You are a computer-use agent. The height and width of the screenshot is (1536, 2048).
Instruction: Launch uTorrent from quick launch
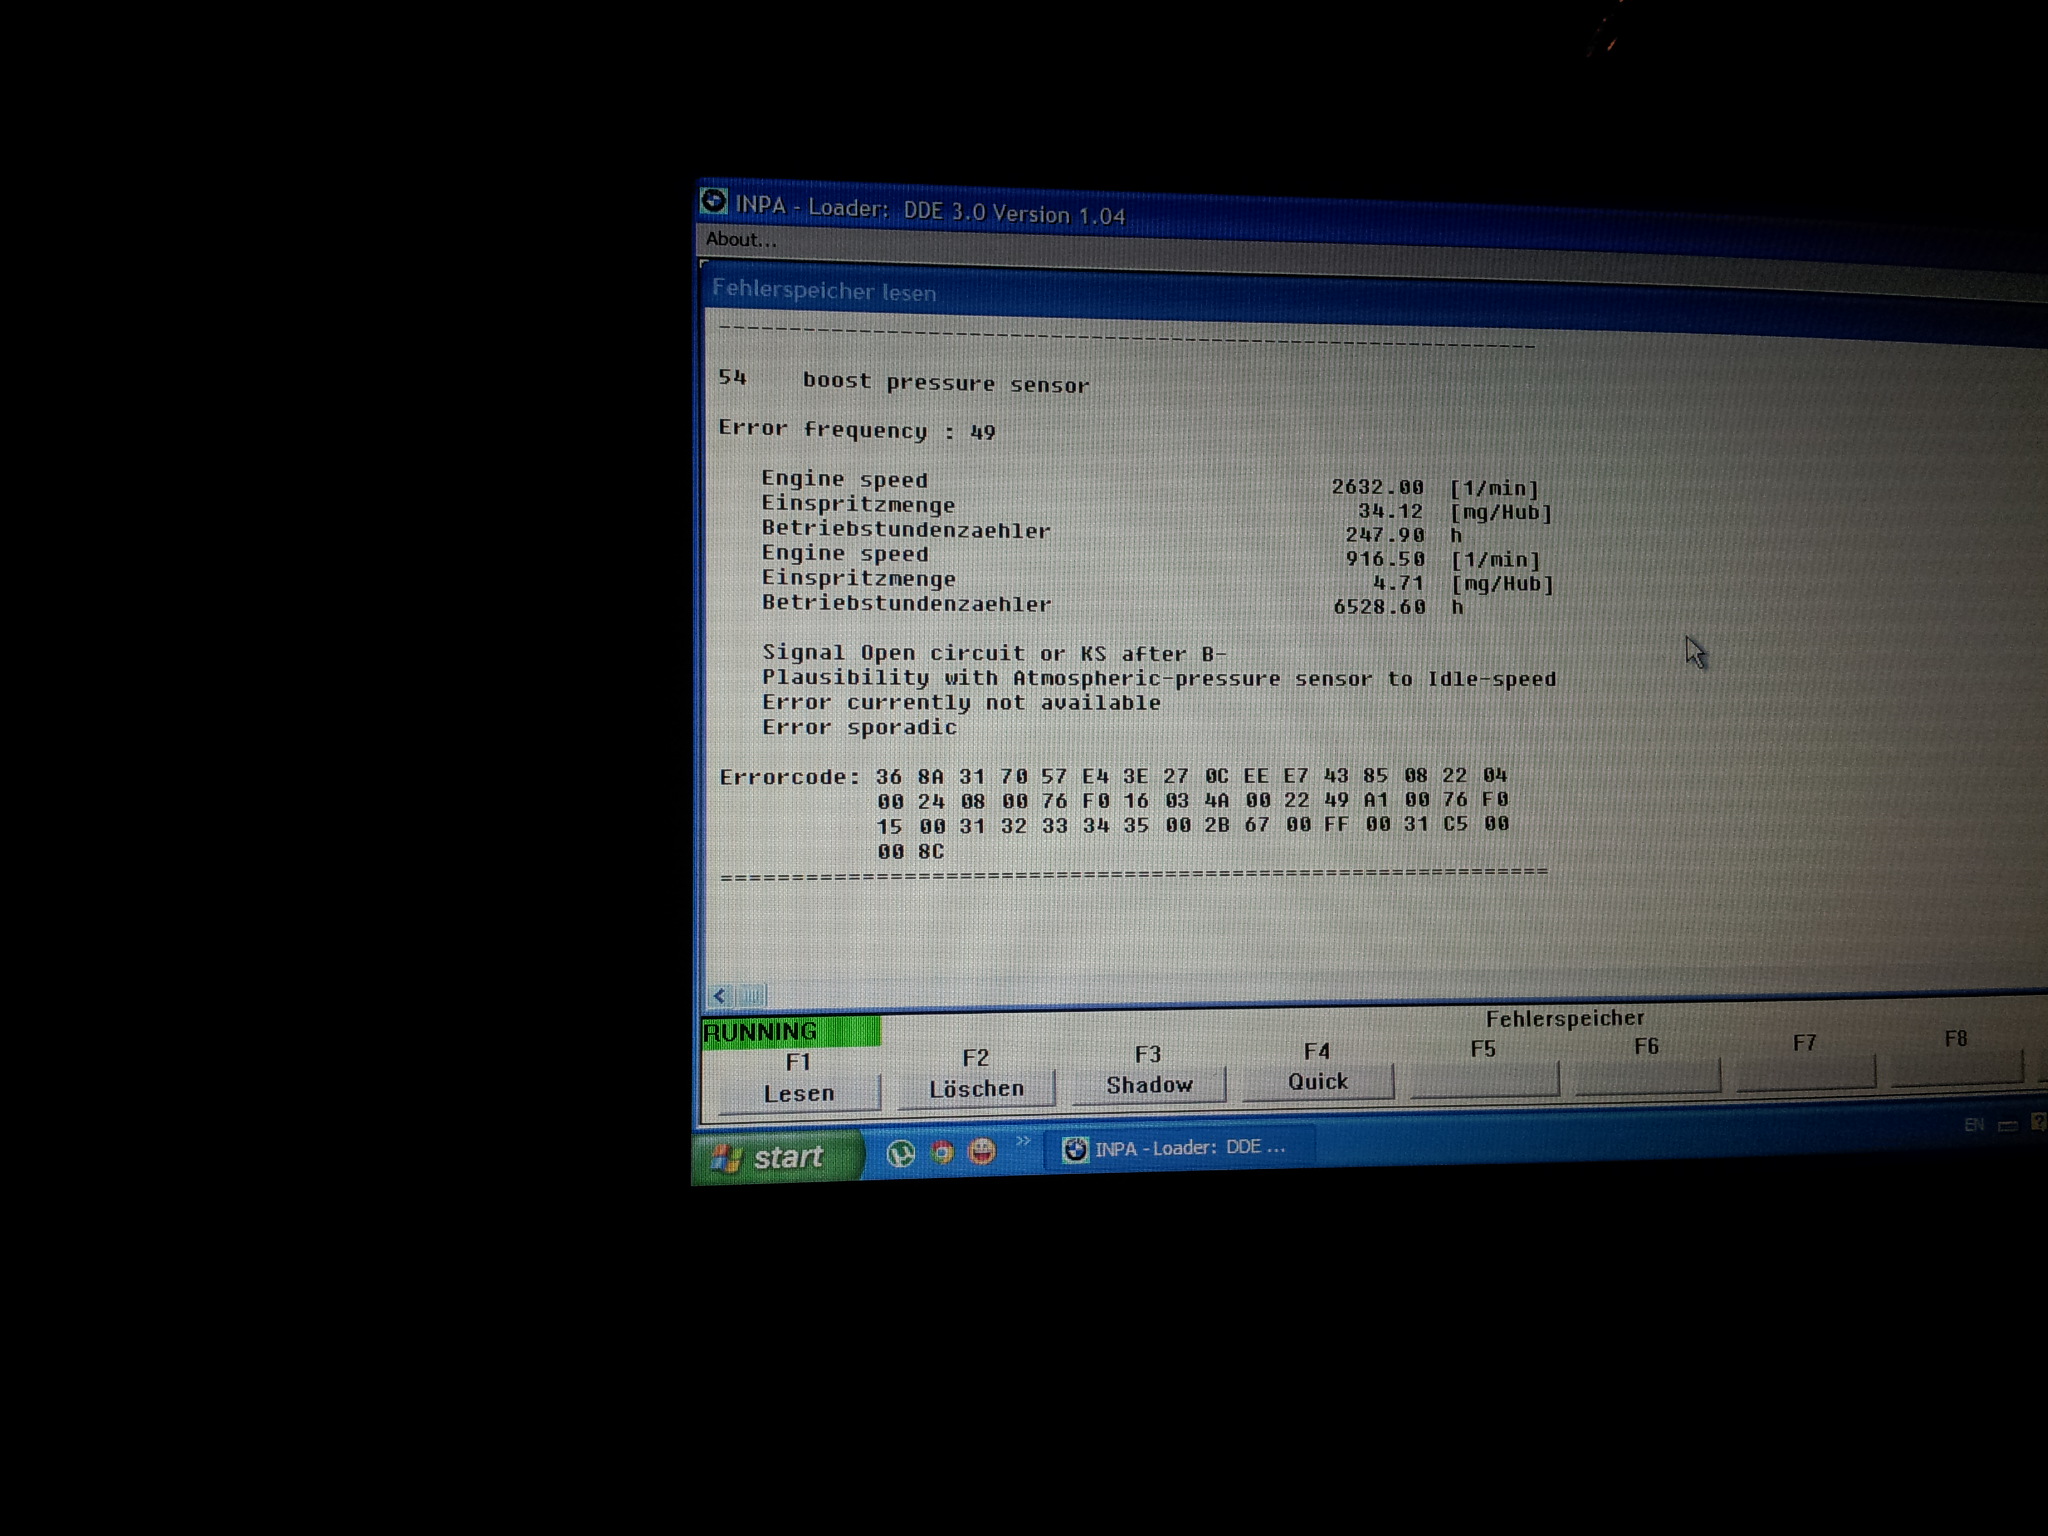click(x=901, y=1154)
